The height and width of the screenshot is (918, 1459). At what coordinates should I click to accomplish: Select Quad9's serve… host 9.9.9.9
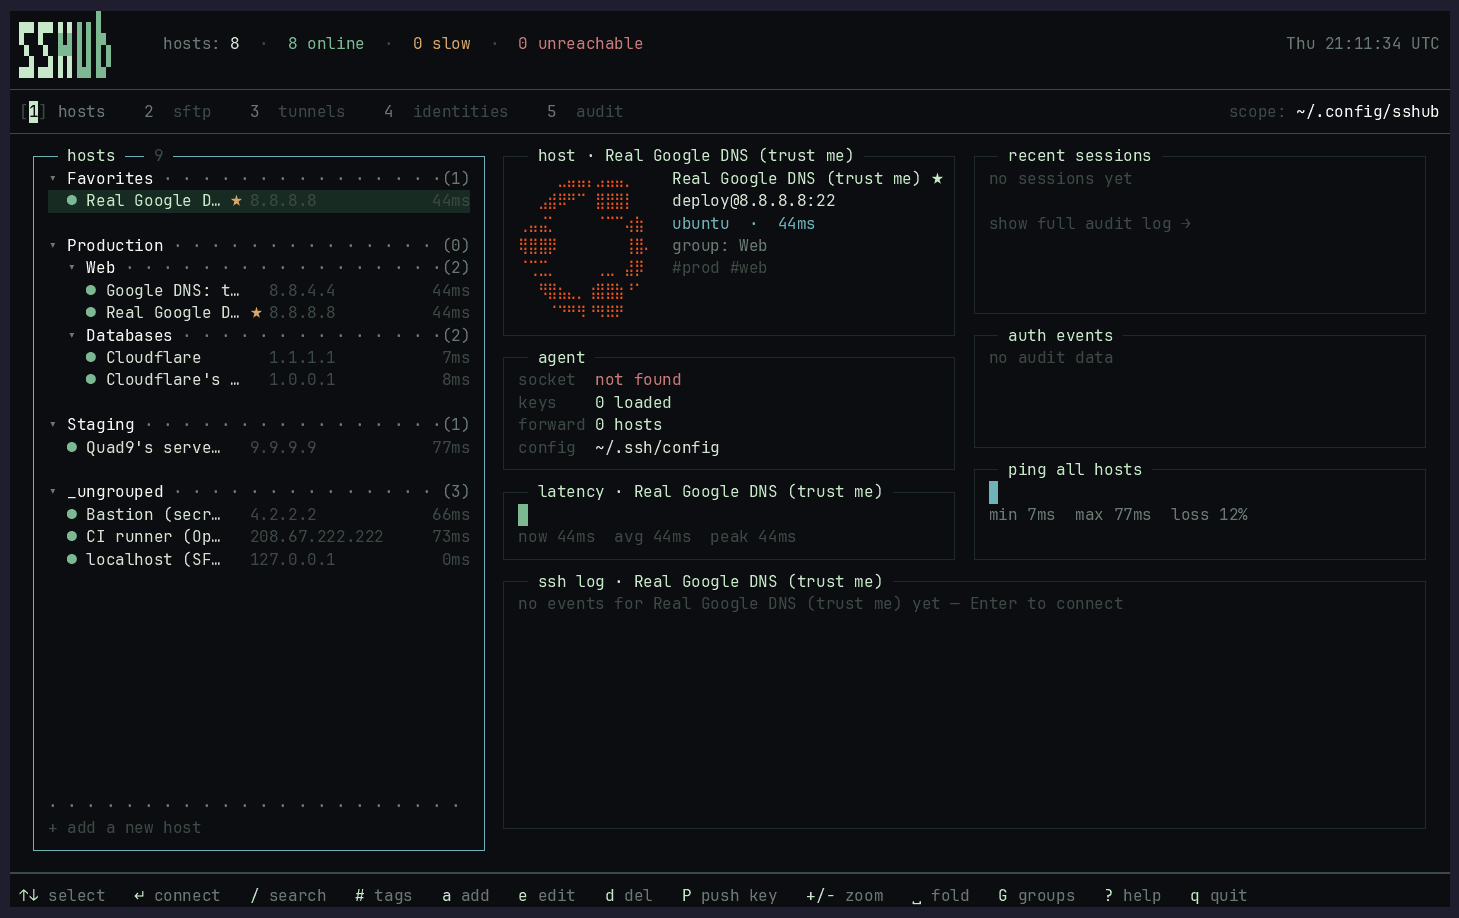(259, 448)
